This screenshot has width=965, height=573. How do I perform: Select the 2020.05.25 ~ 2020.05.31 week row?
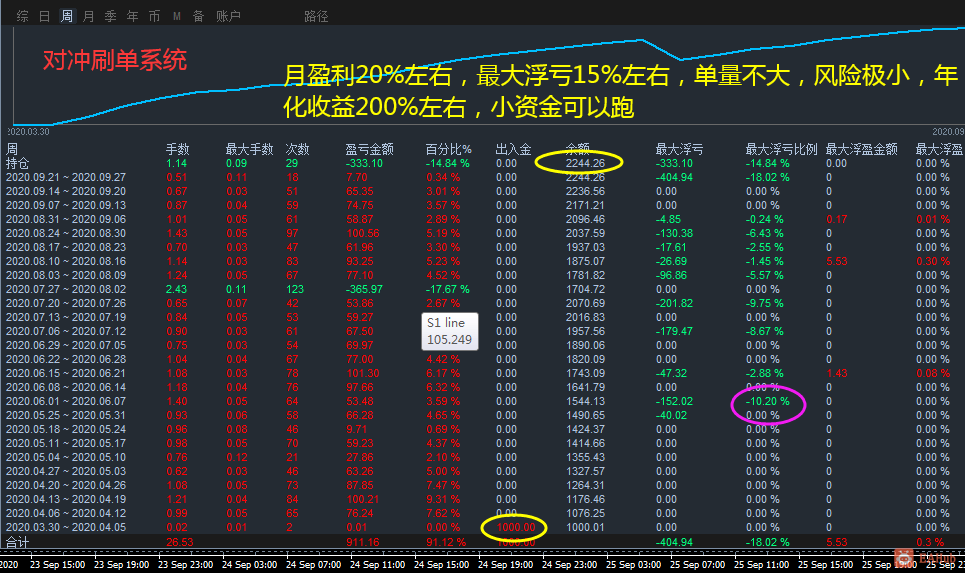coord(66,415)
